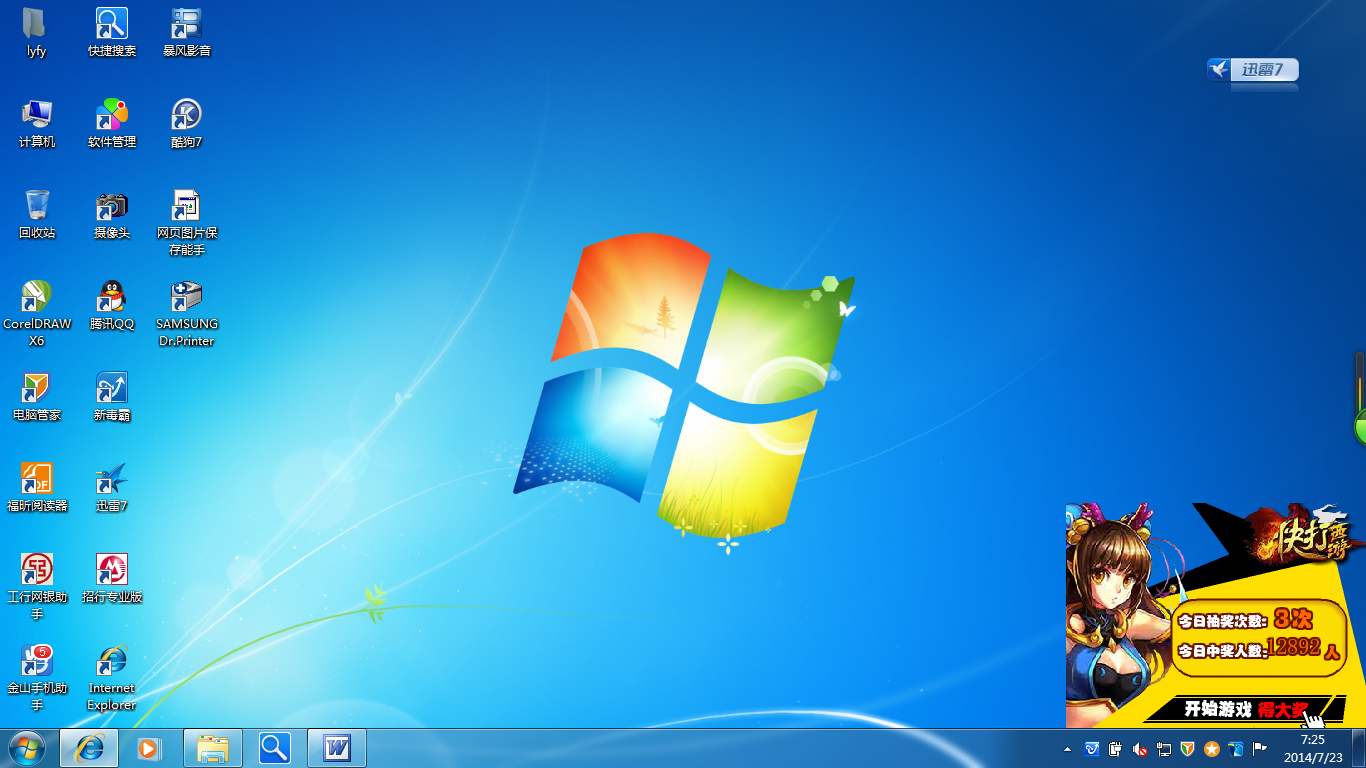The width and height of the screenshot is (1366, 768).
Task: Click the power plug tray icon
Action: (1116, 748)
